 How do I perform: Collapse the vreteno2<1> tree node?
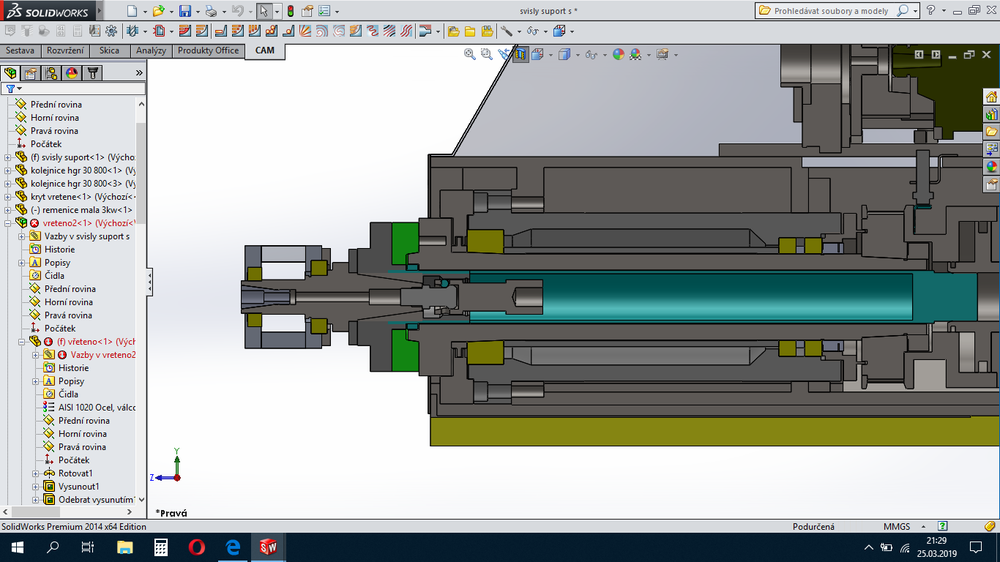coord(8,223)
